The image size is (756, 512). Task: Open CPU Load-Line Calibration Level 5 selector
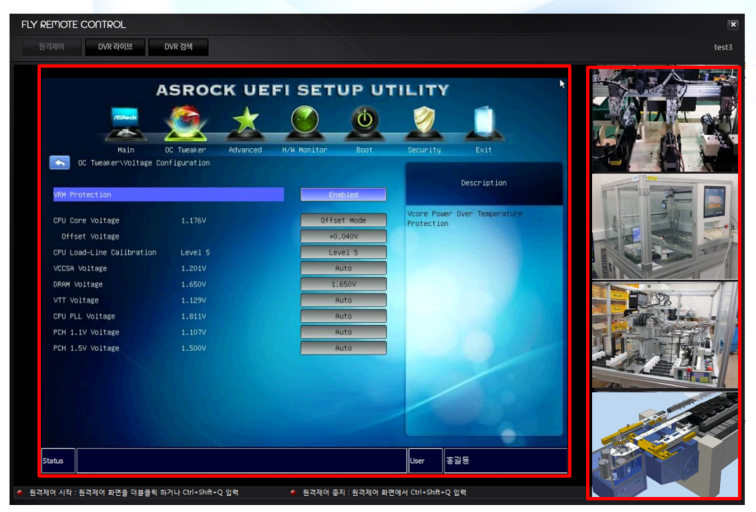pyautogui.click(x=343, y=252)
